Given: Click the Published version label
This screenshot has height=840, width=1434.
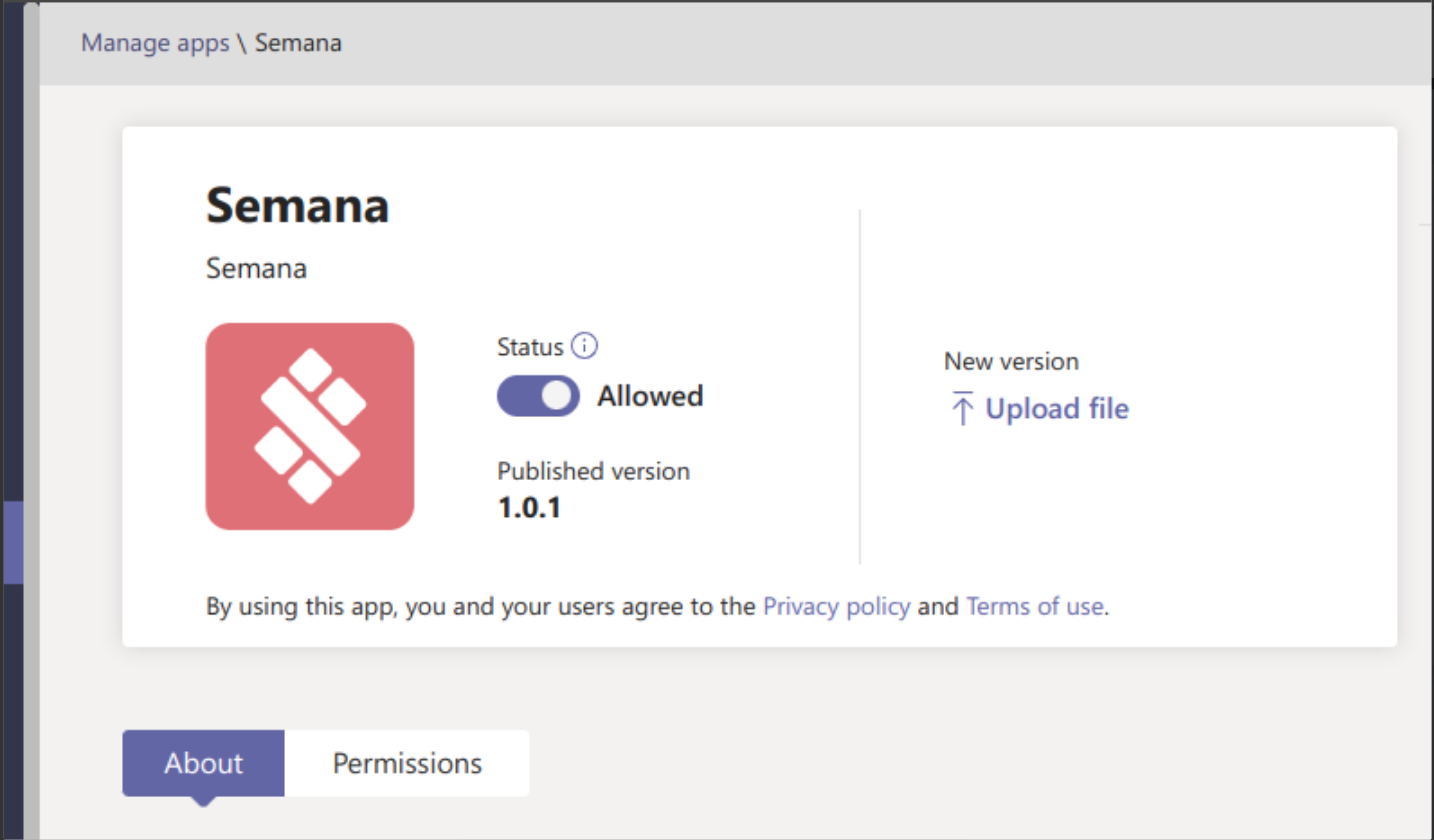Looking at the screenshot, I should point(593,471).
